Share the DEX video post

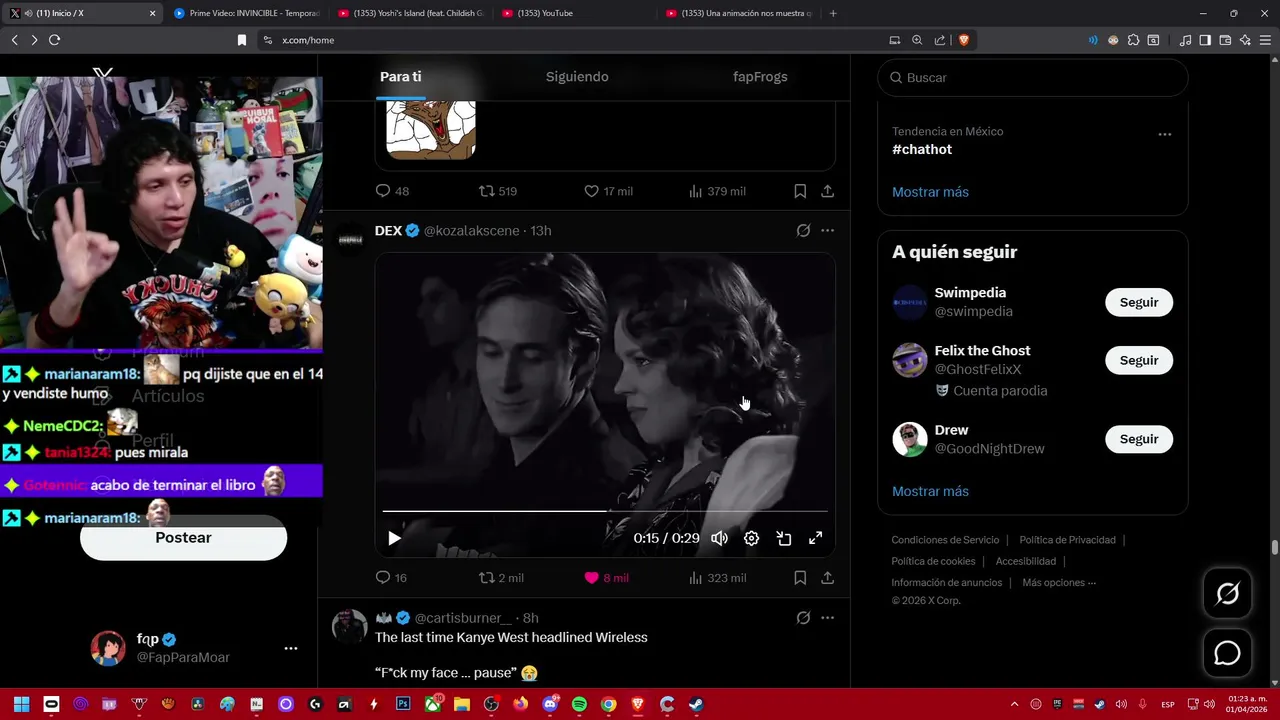pyautogui.click(x=828, y=578)
